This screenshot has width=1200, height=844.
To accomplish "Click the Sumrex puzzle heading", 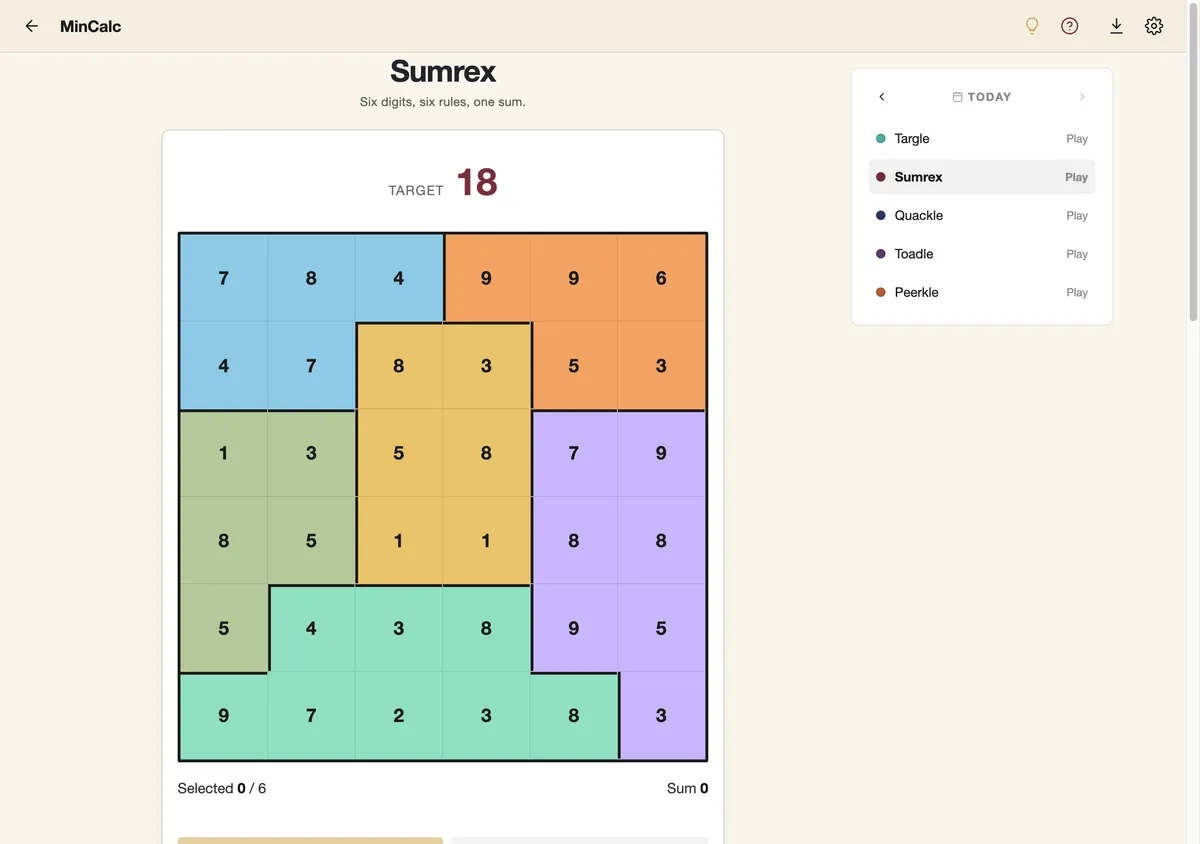I will [443, 72].
